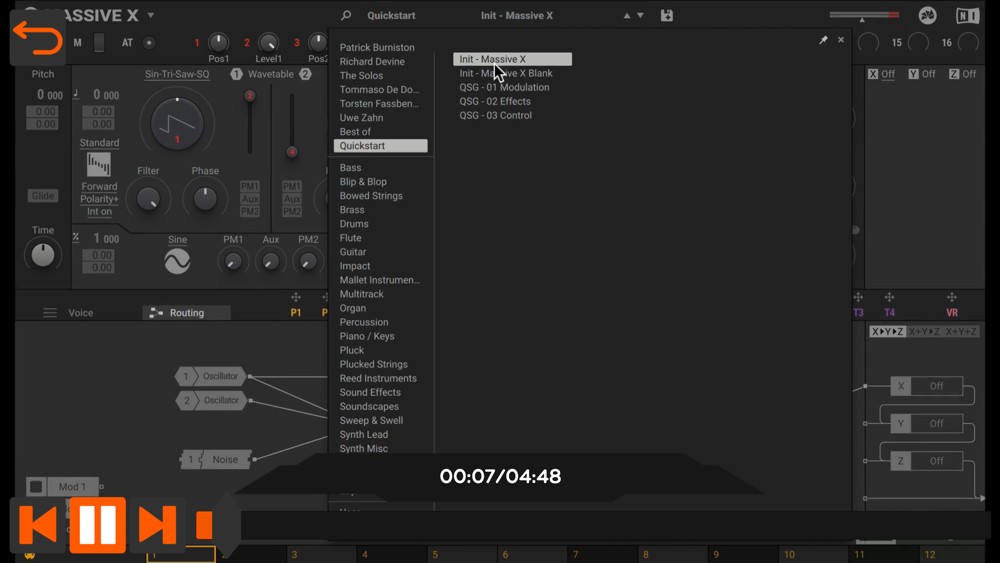Screen dimensions: 1000x563
Task: Click the orange back arrow icon
Action: pyautogui.click(x=37, y=38)
